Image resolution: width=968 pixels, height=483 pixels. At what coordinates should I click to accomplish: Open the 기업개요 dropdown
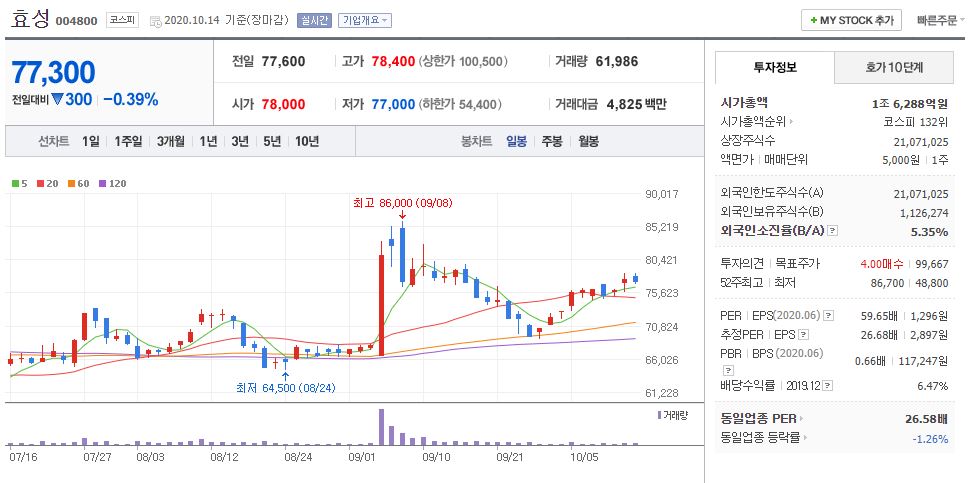pyautogui.click(x=364, y=20)
